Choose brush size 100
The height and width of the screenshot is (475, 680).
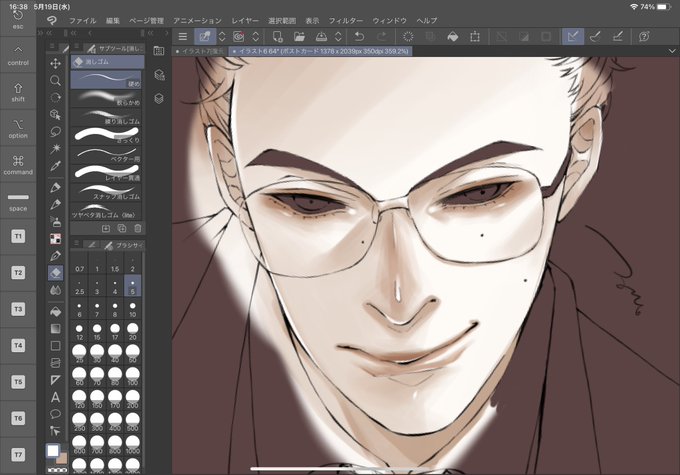tap(133, 376)
